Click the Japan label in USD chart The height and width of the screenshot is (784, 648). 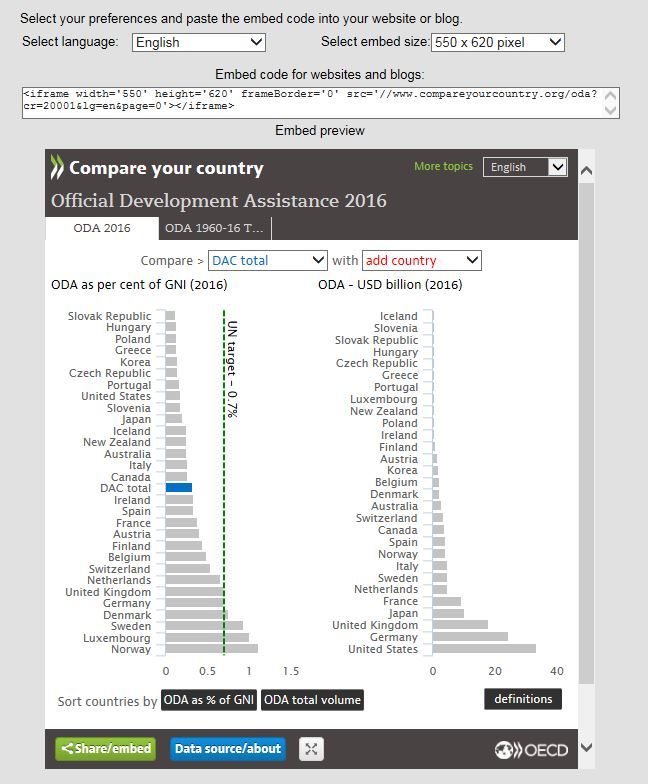(403, 613)
